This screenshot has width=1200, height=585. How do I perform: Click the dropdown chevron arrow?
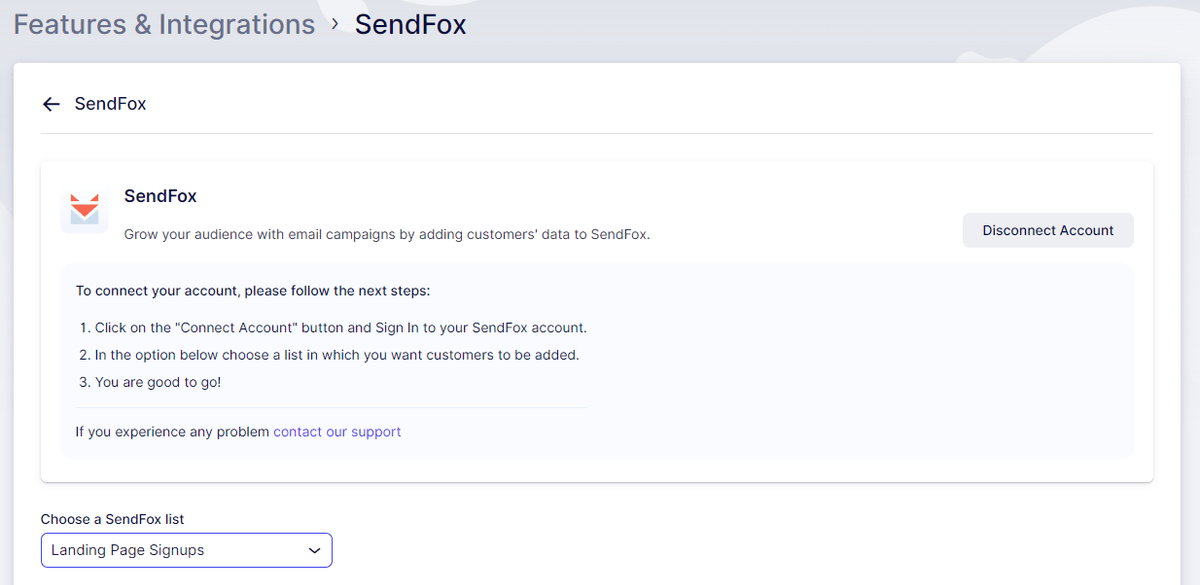[x=314, y=550]
